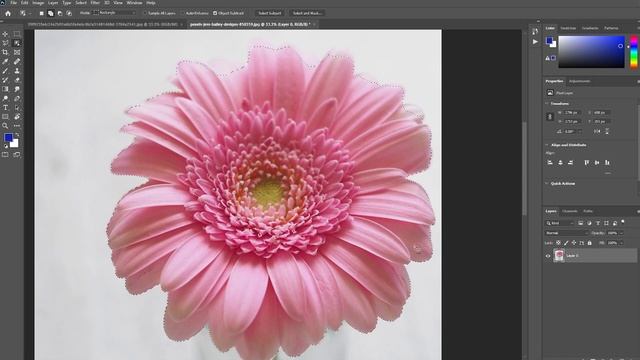Select the Zoom tool
640x360 pixels.
(5, 126)
